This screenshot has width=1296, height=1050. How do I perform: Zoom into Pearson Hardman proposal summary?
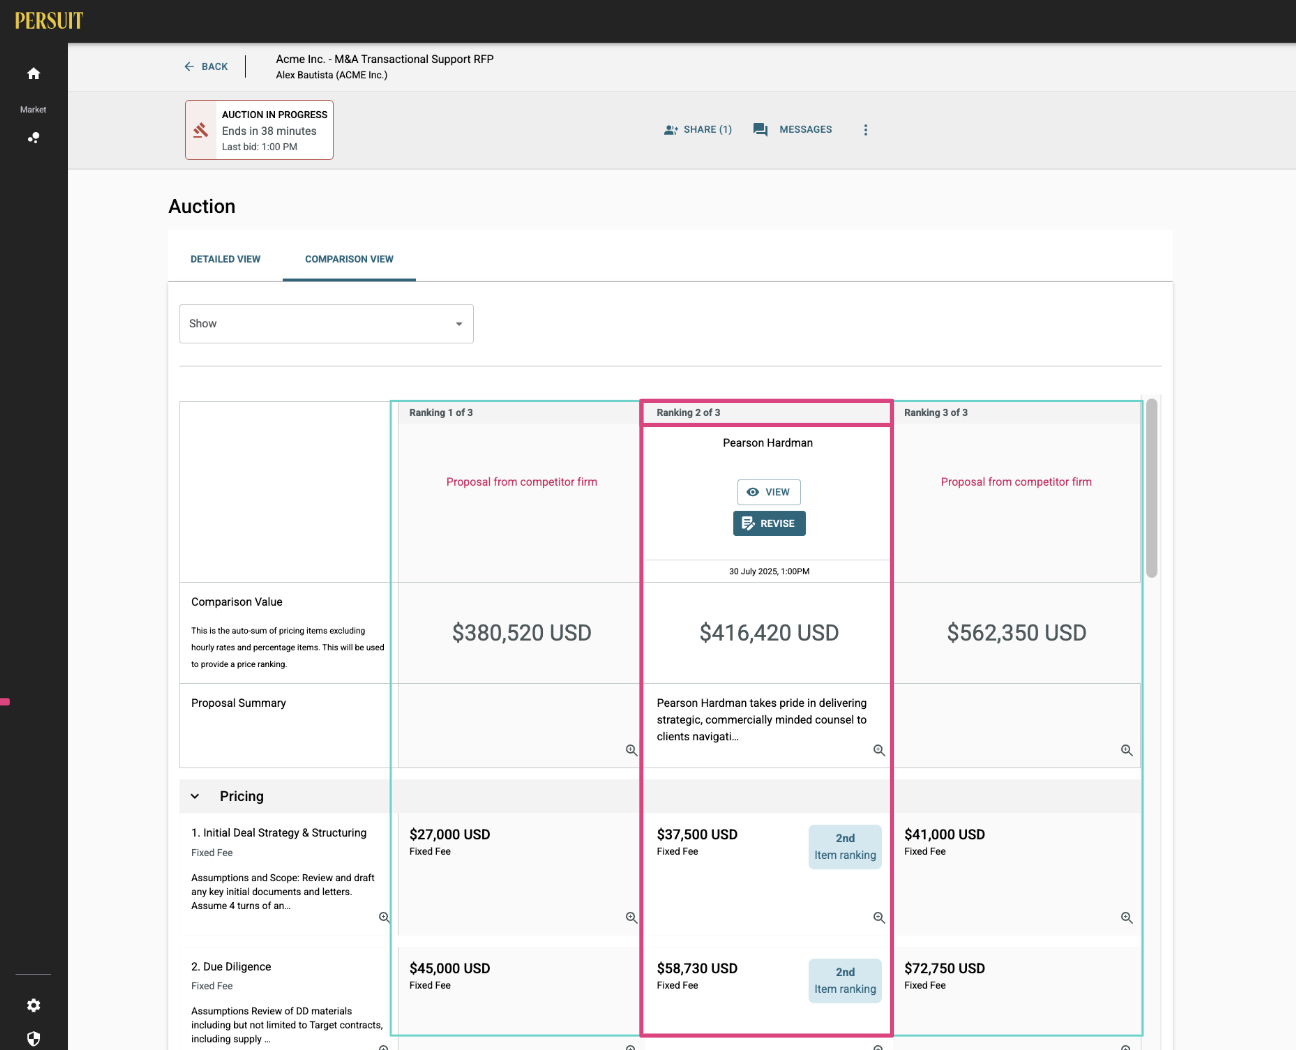tap(879, 750)
